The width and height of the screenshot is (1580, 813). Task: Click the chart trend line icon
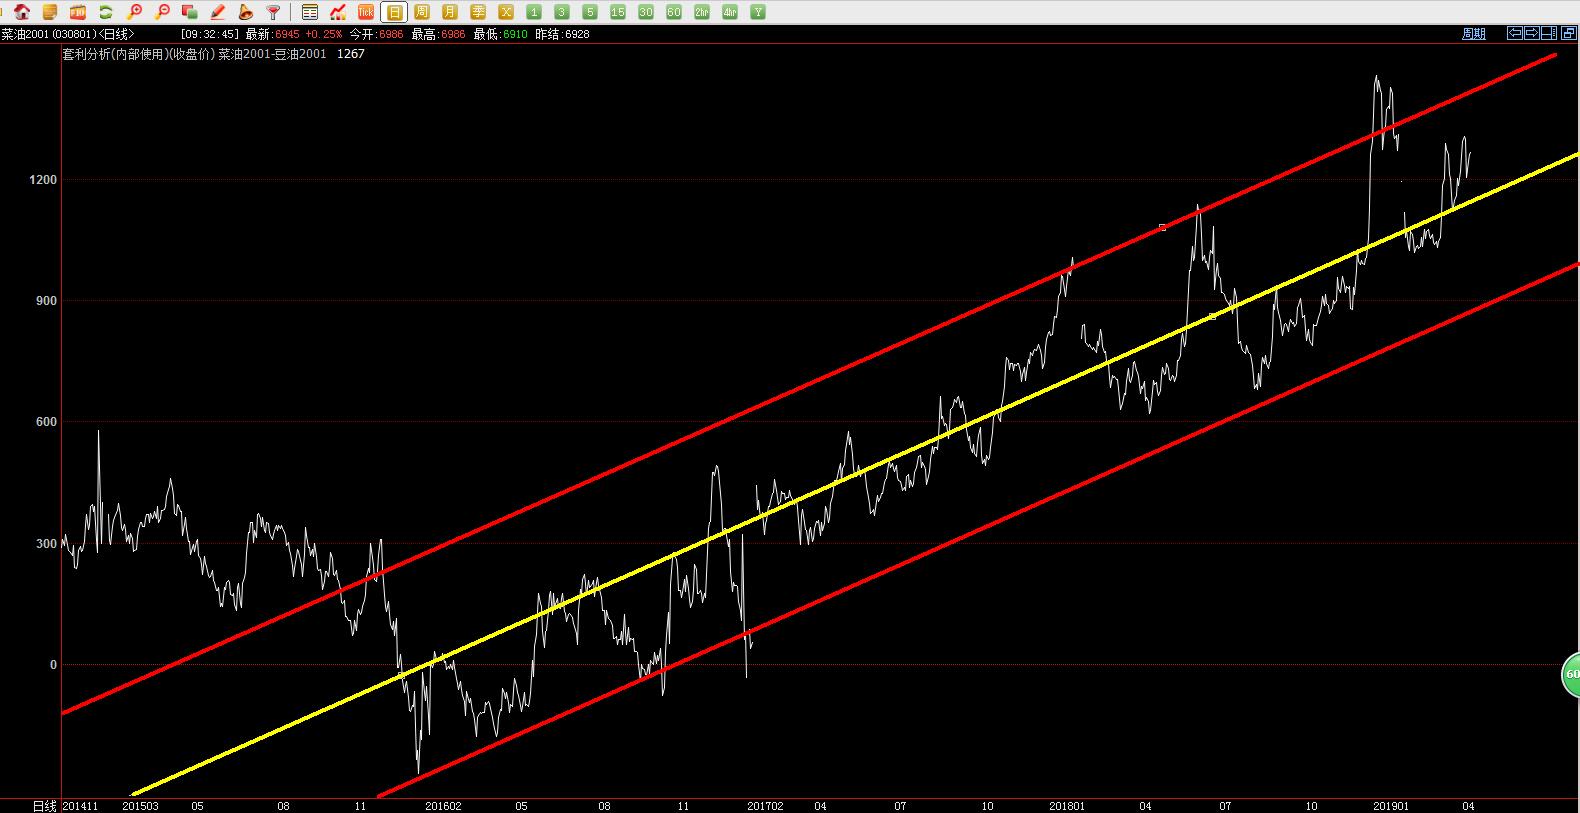[x=338, y=12]
